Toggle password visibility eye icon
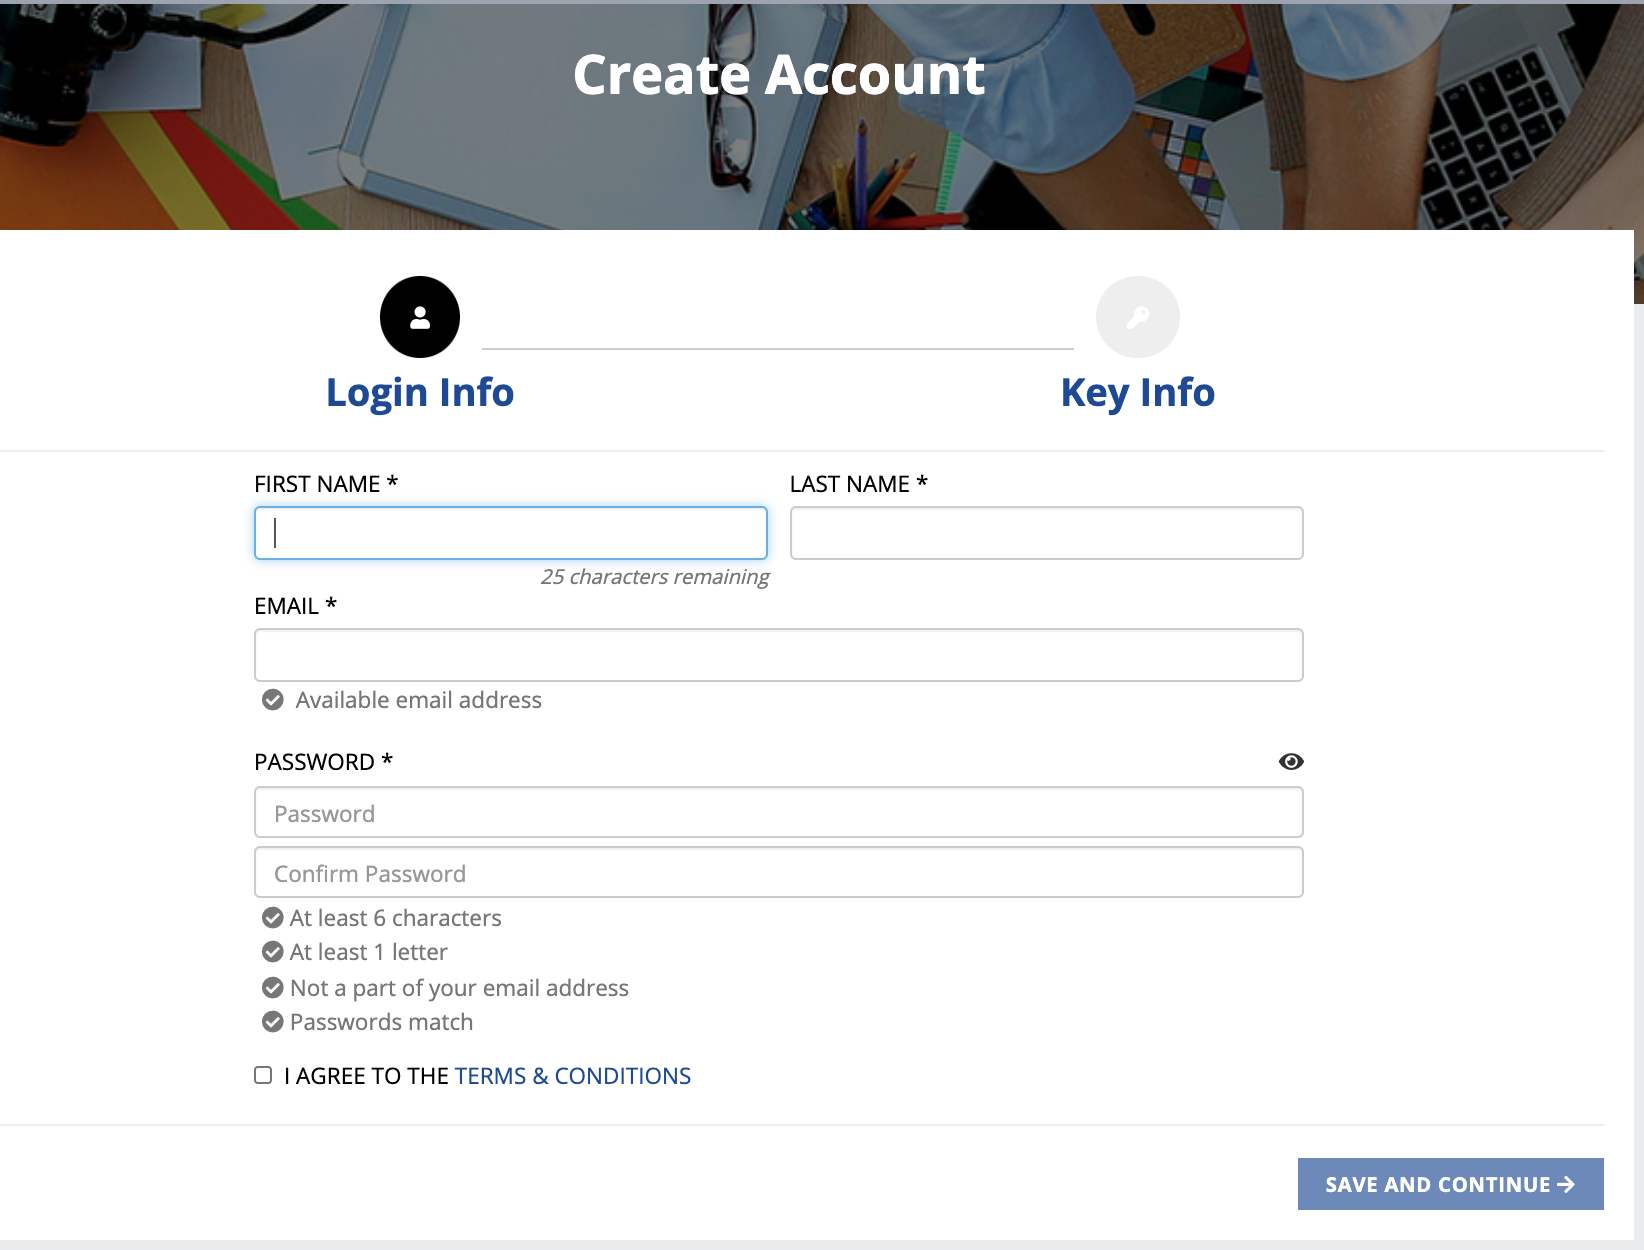1644x1250 pixels. tap(1291, 762)
